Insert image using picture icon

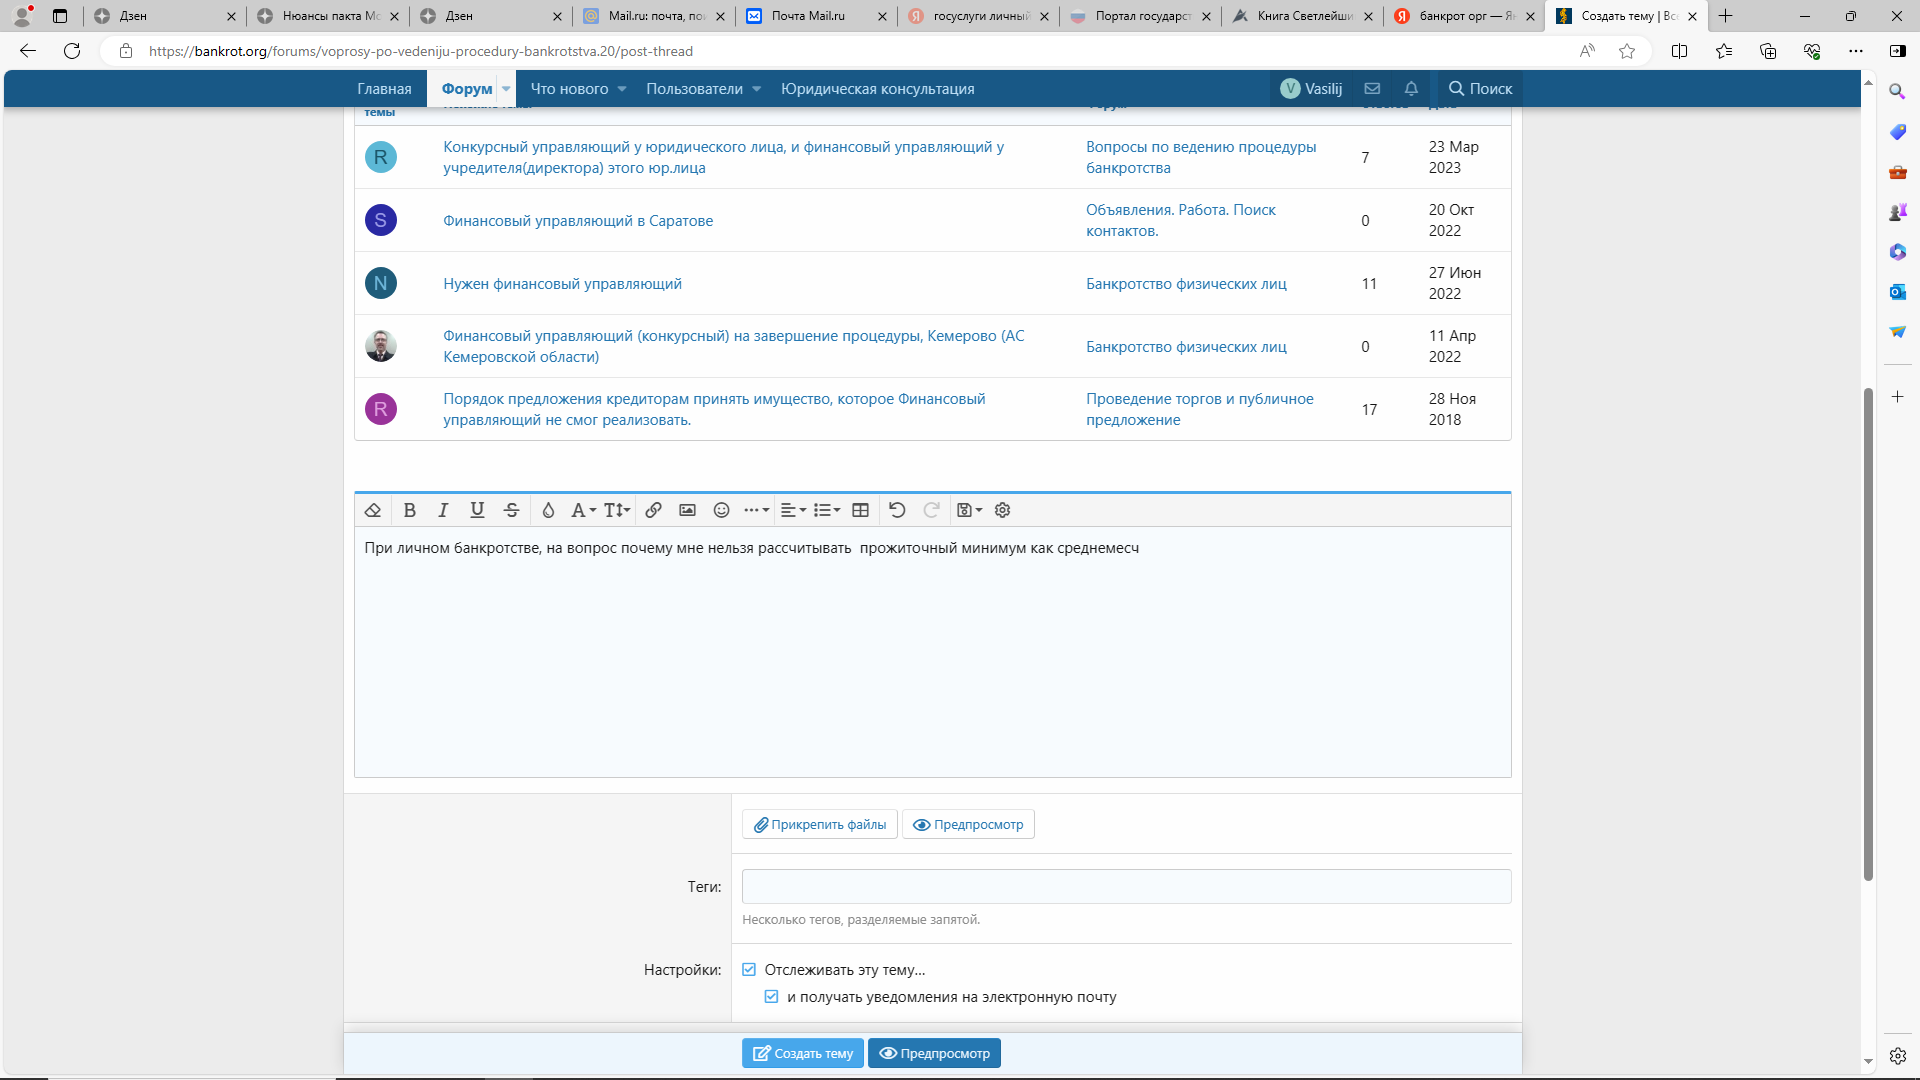click(687, 510)
